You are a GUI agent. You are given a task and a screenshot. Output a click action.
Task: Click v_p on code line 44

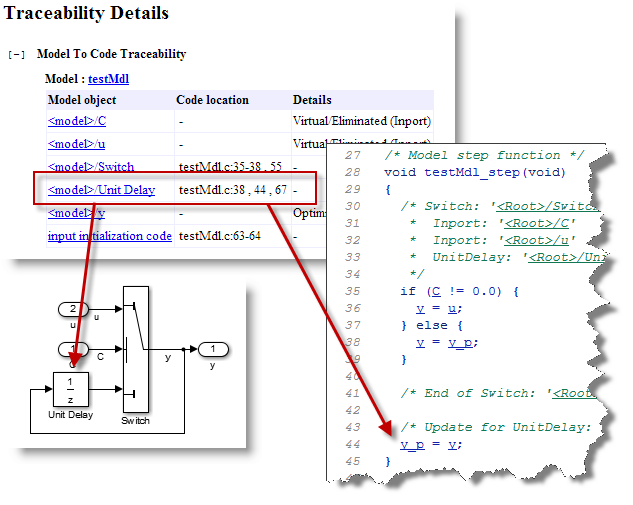pyautogui.click(x=410, y=444)
